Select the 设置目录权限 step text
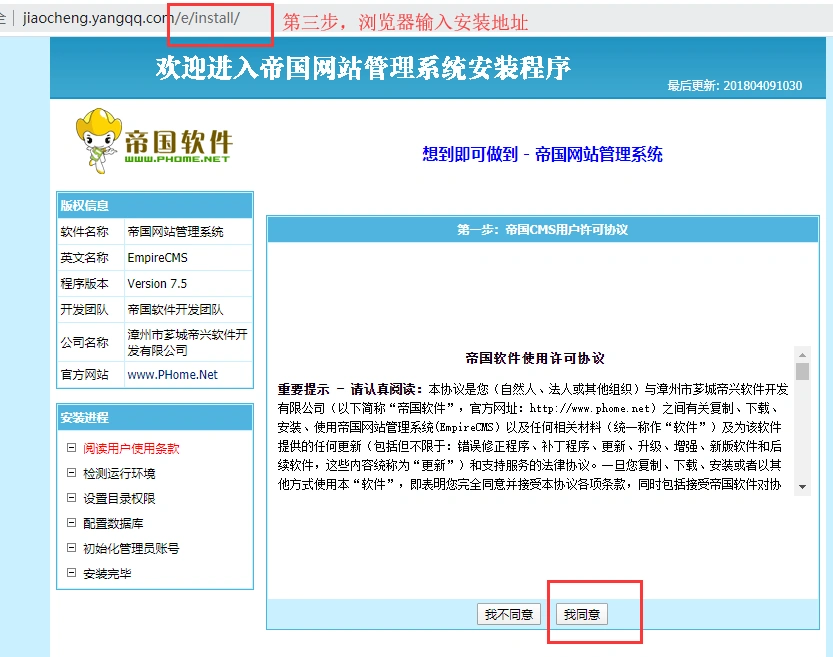This screenshot has height=657, width=833. pos(119,498)
